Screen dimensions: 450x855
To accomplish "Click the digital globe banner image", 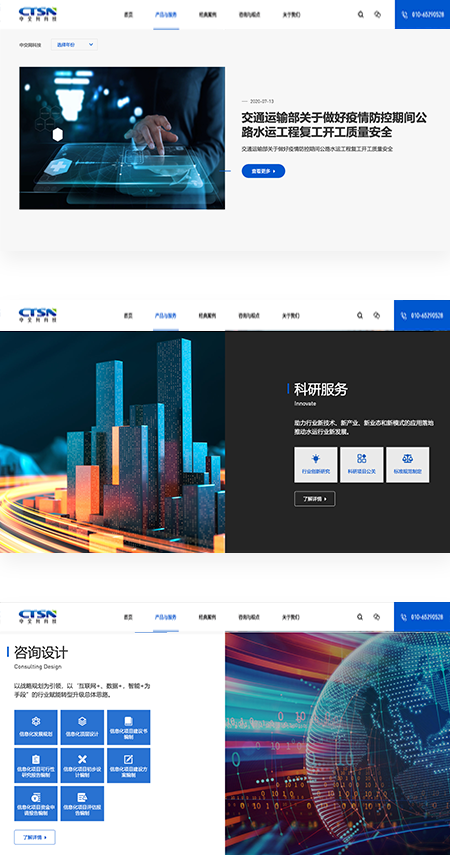I will [x=338, y=744].
